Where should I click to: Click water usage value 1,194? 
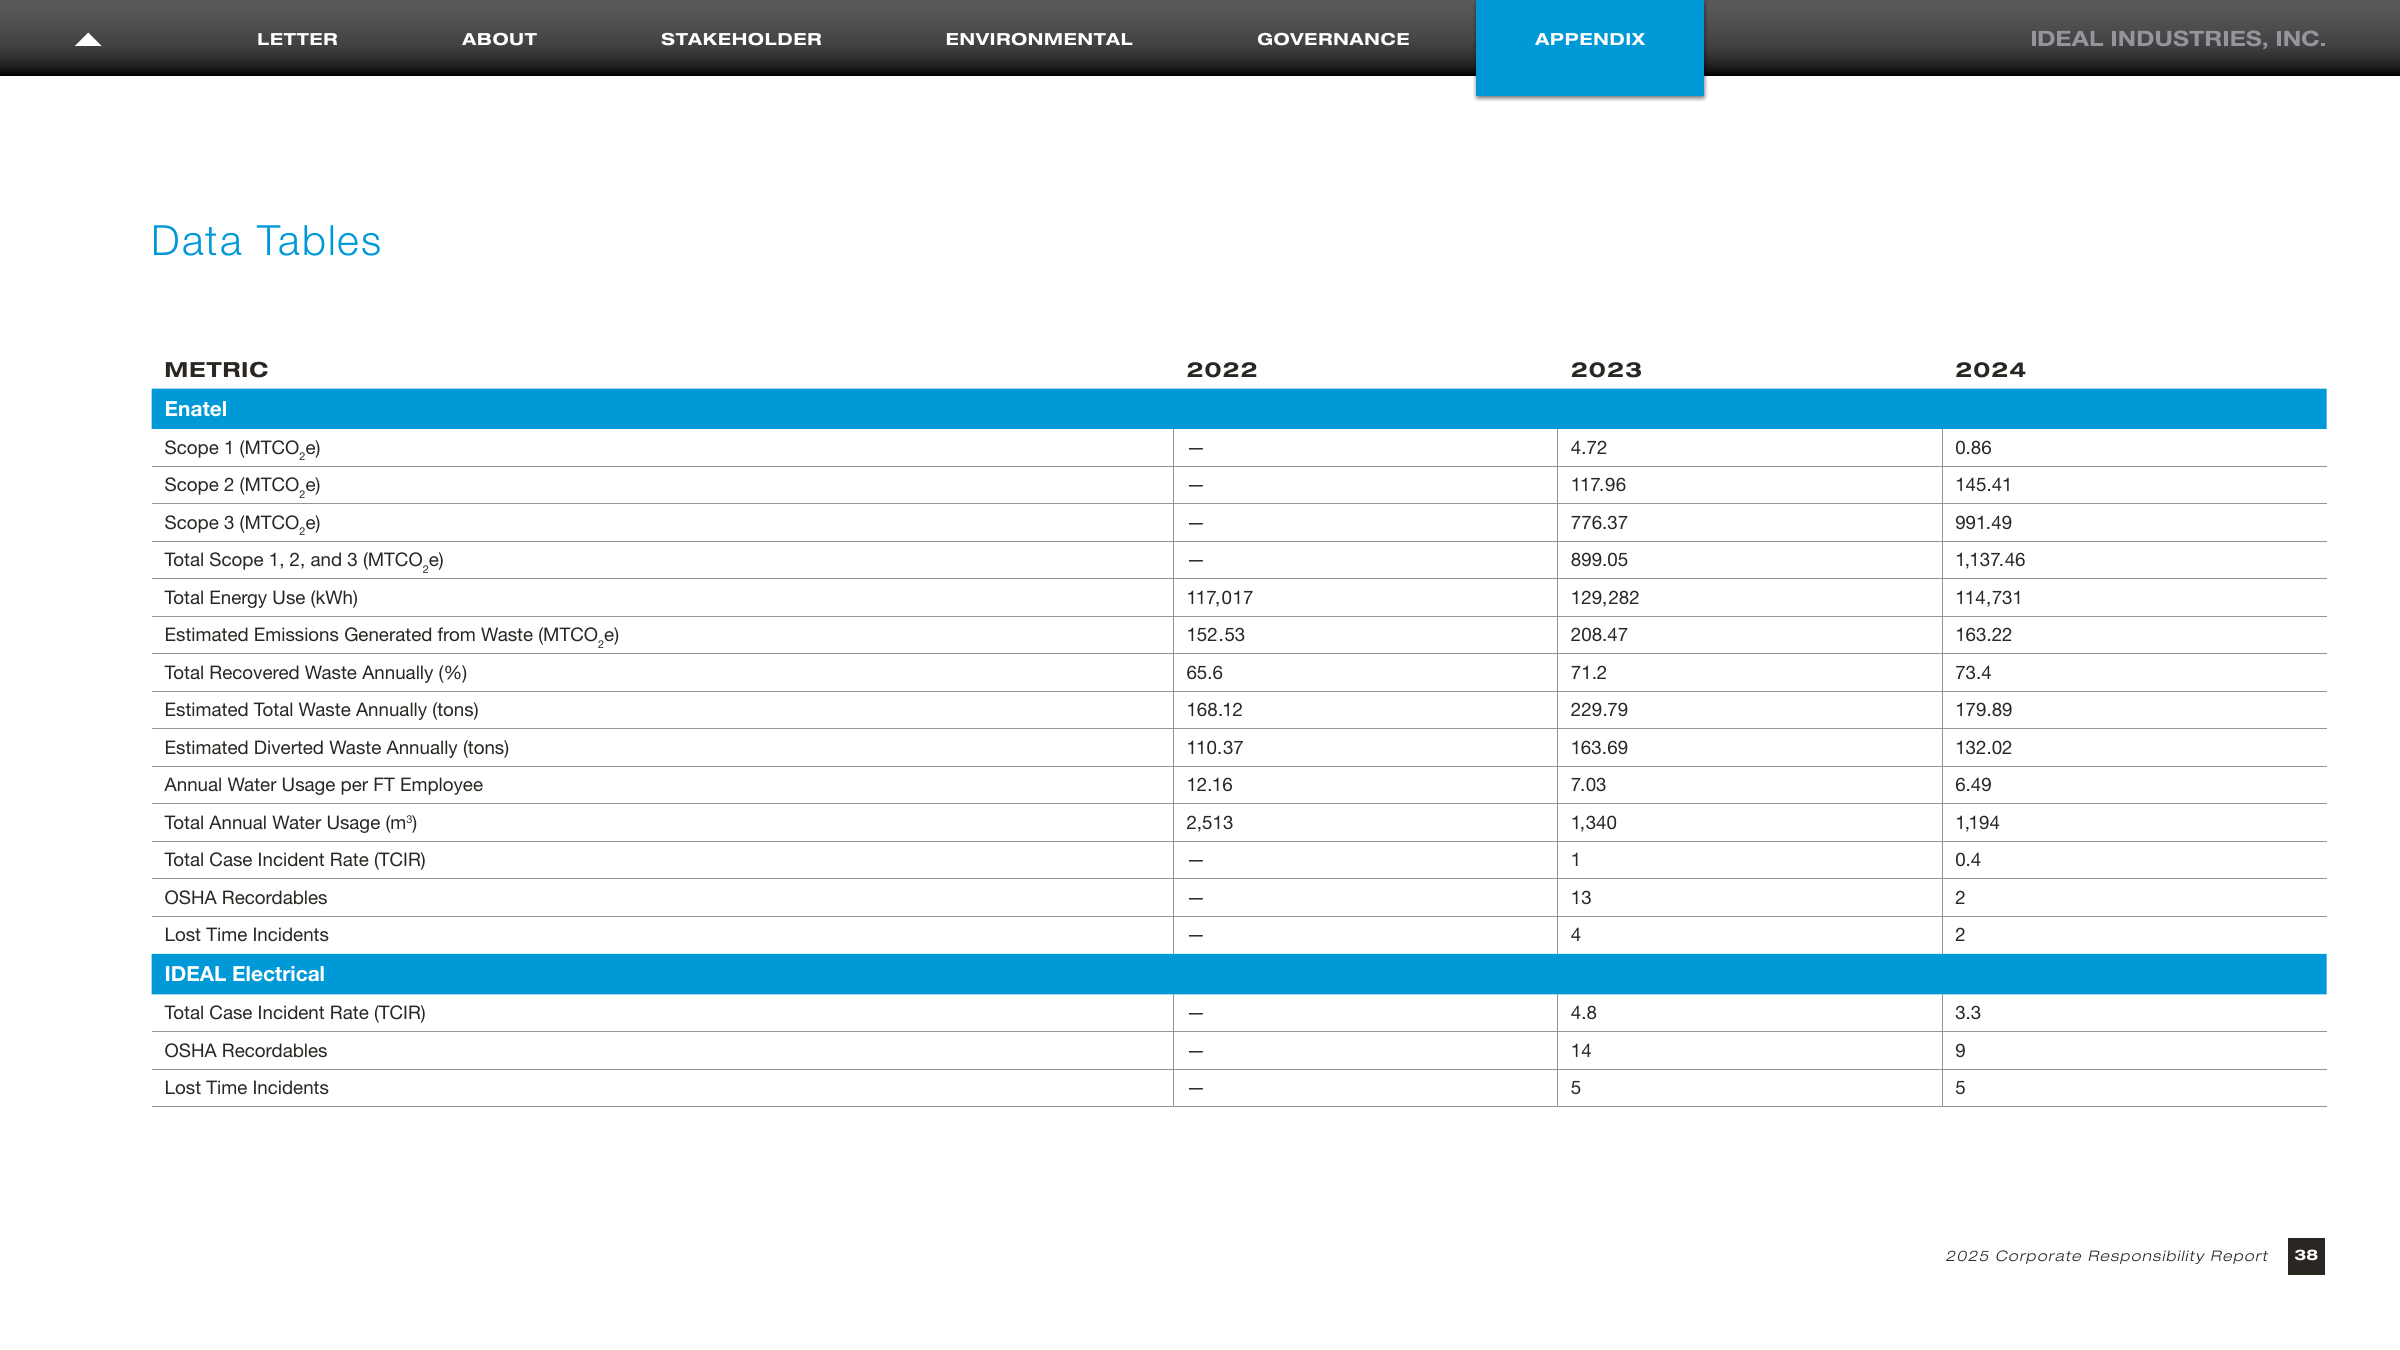click(x=1977, y=823)
